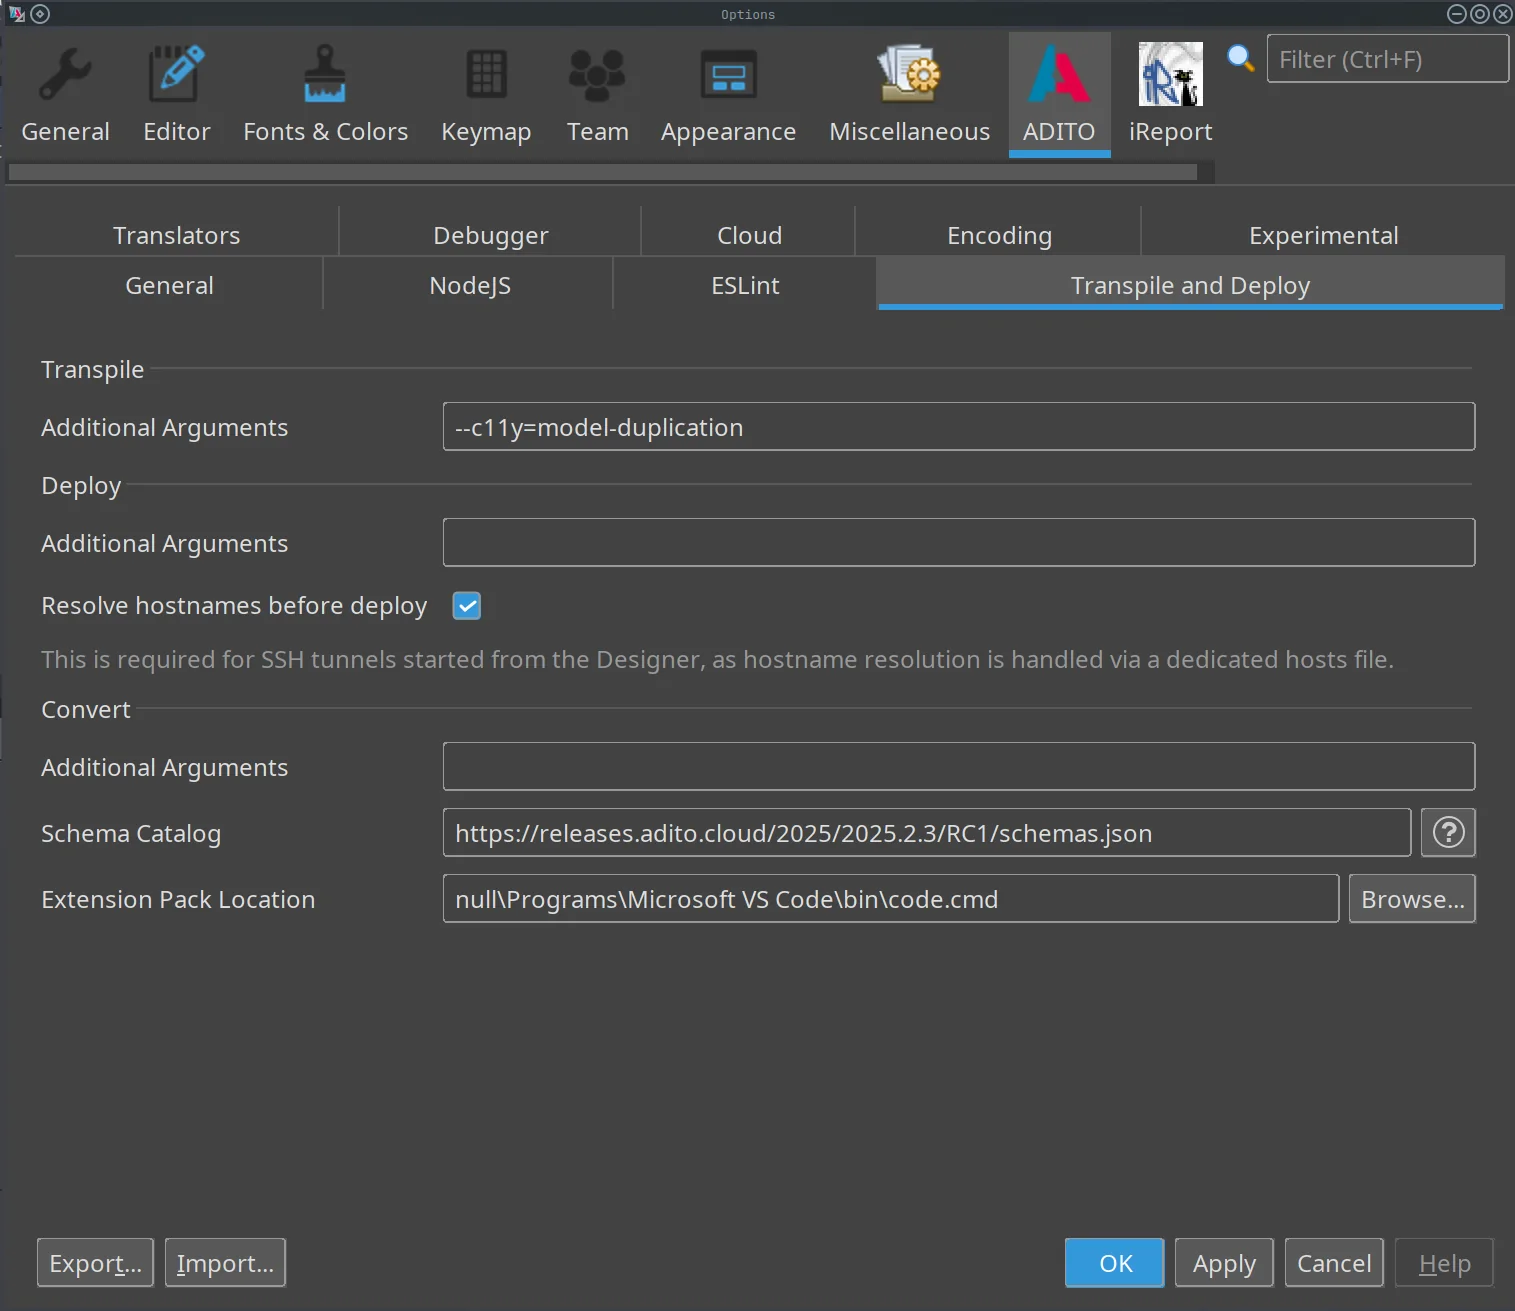Click the Resolve hostnames before deploy label
Viewport: 1515px width, 1311px height.
point(234,606)
